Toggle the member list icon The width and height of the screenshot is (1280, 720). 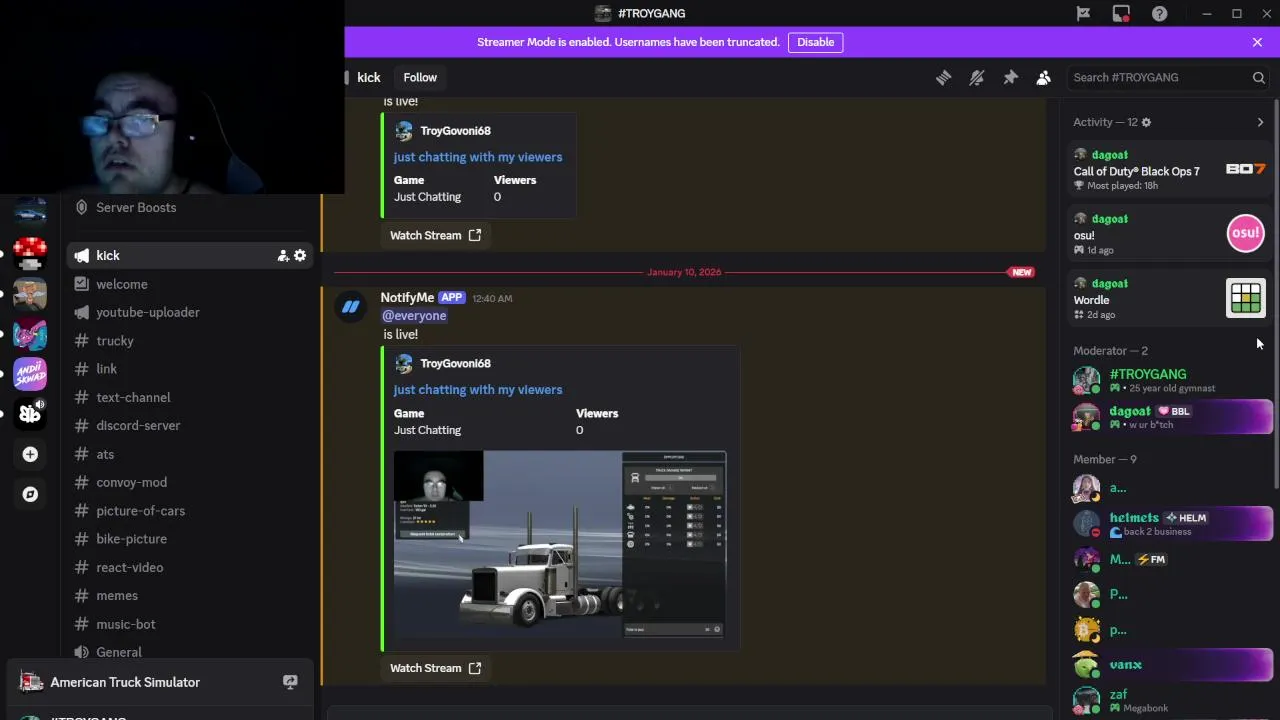(x=1043, y=77)
